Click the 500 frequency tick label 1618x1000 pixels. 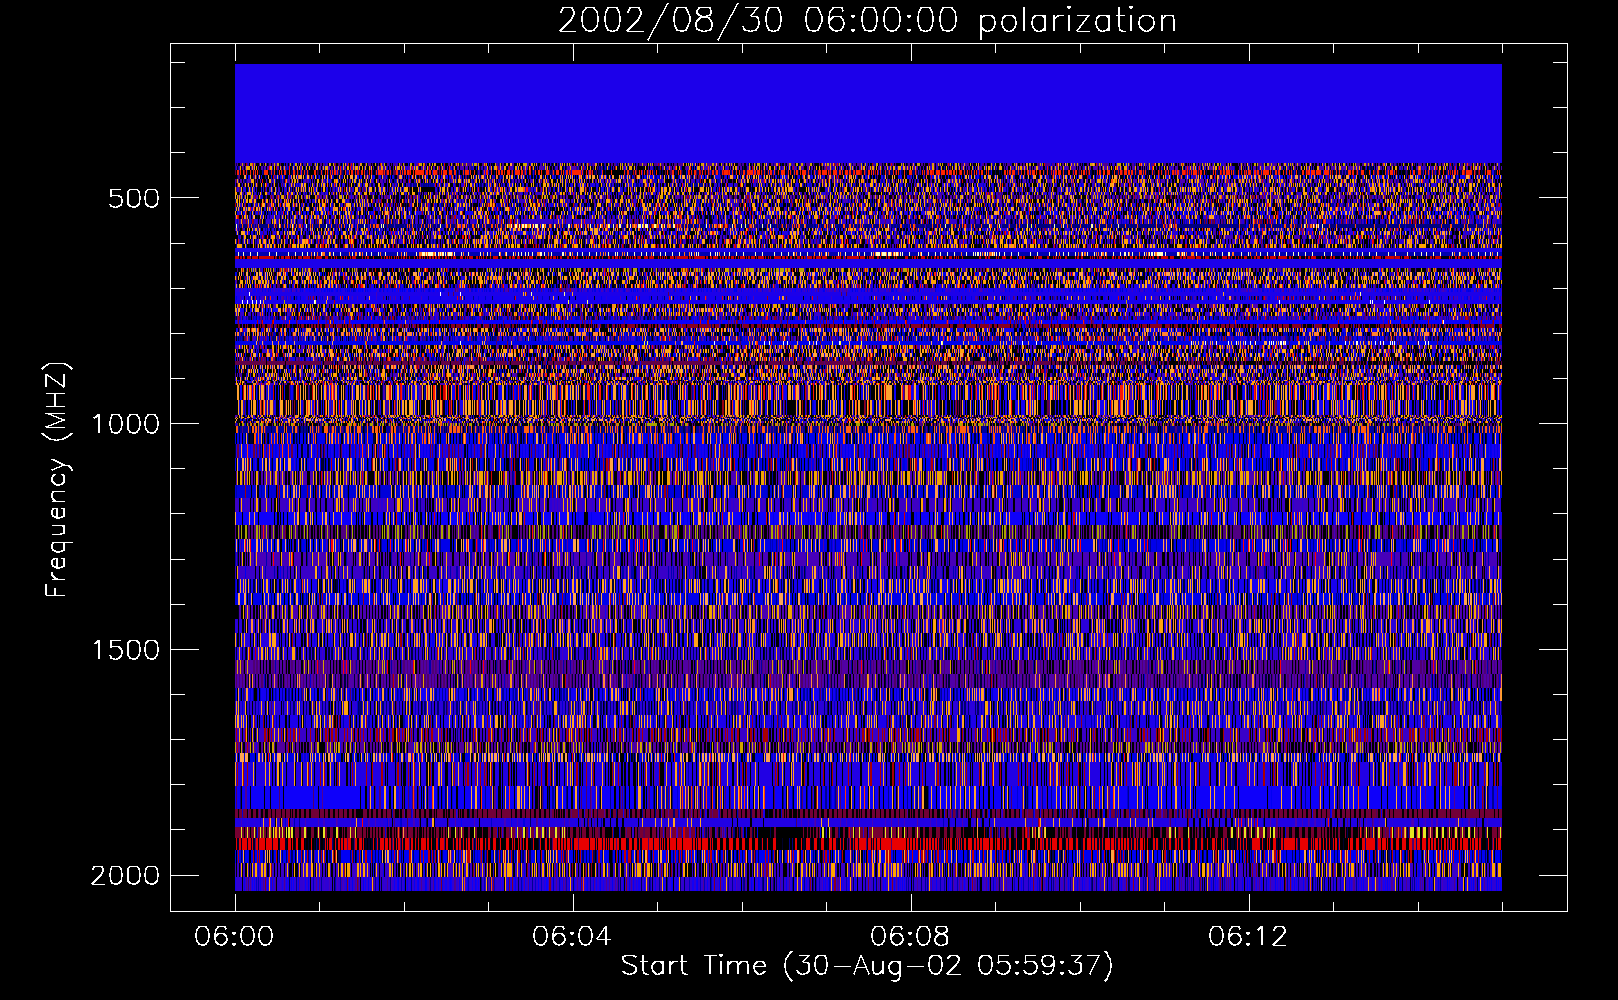[134, 198]
